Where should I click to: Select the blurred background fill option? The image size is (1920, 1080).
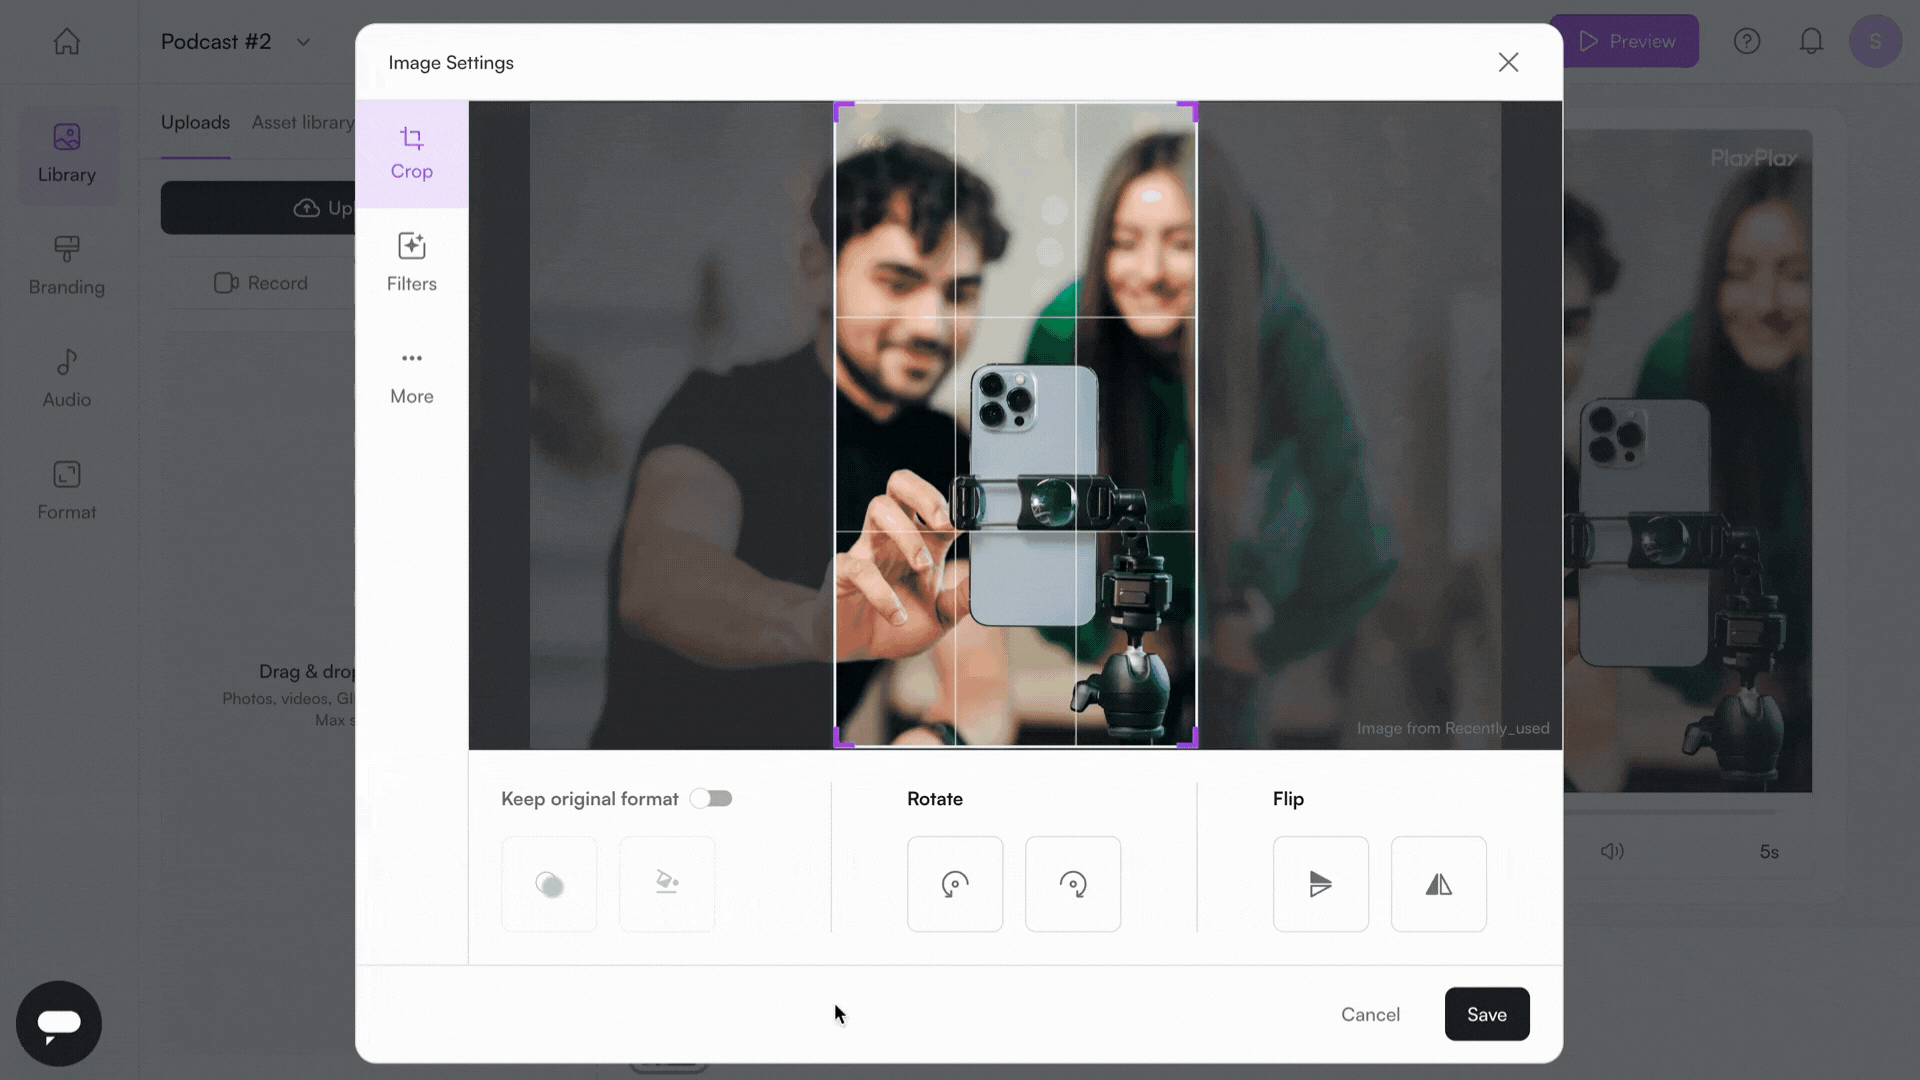549,884
